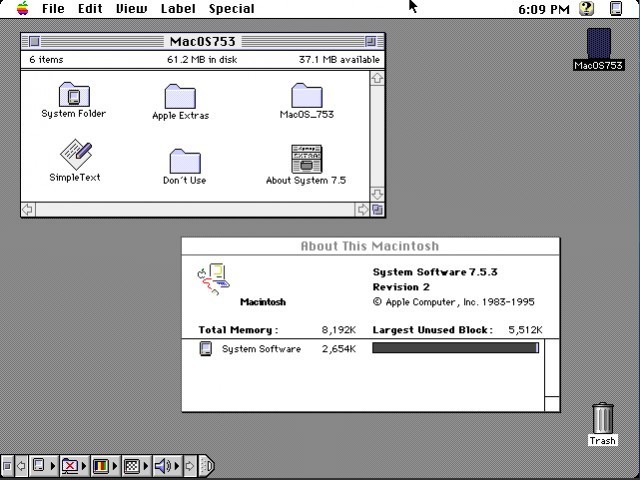Open the Label menu

[x=178, y=9]
